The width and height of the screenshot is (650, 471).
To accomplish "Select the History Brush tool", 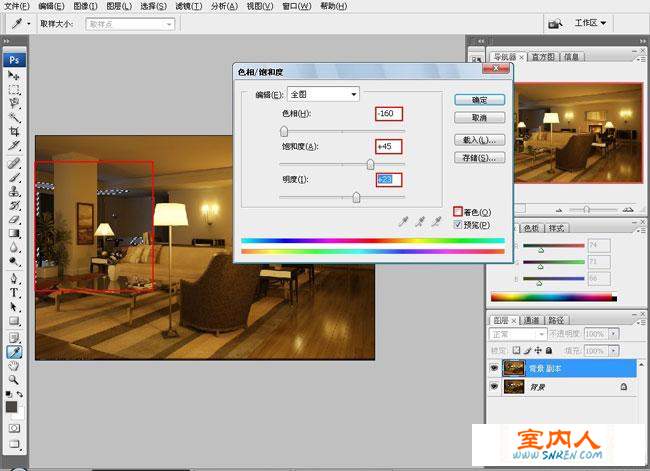I will coord(14,206).
